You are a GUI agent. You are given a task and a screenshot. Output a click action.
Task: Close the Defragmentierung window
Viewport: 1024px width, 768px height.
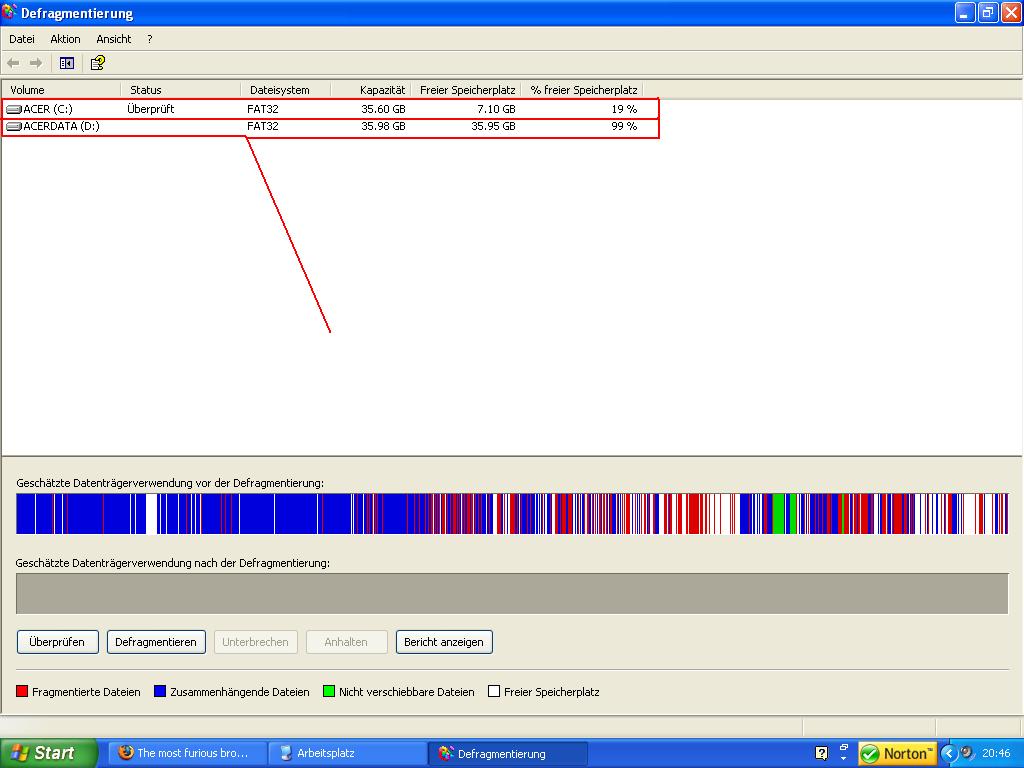click(x=1011, y=12)
